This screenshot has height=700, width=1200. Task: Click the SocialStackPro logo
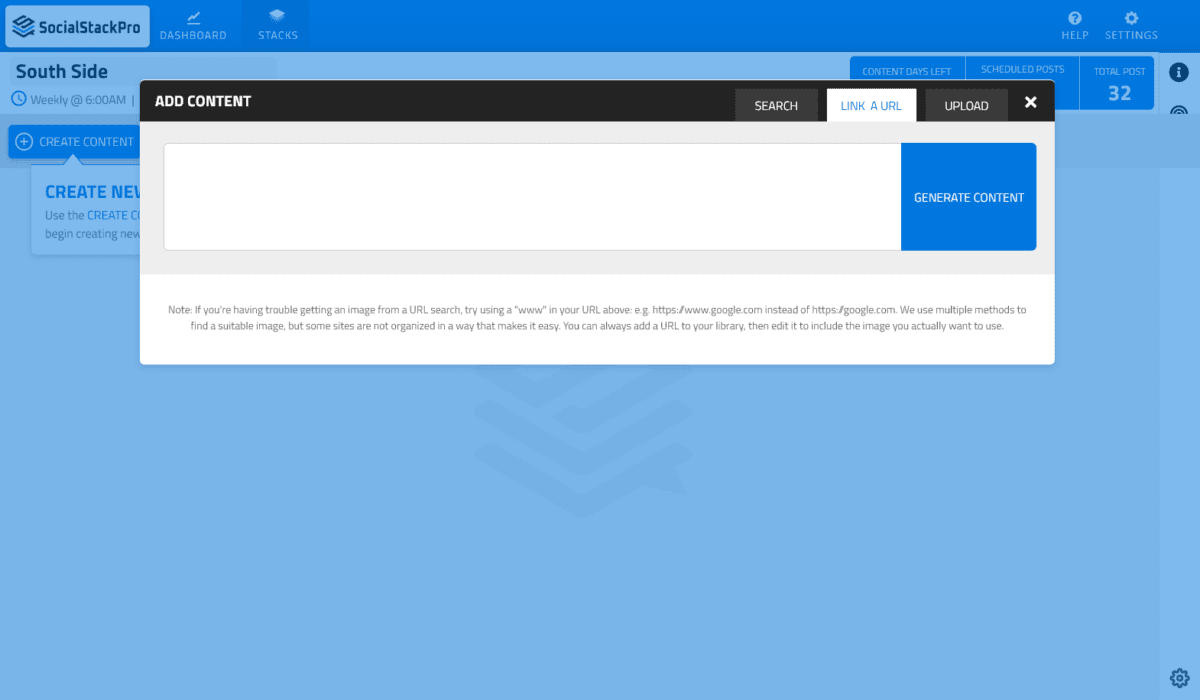point(78,26)
